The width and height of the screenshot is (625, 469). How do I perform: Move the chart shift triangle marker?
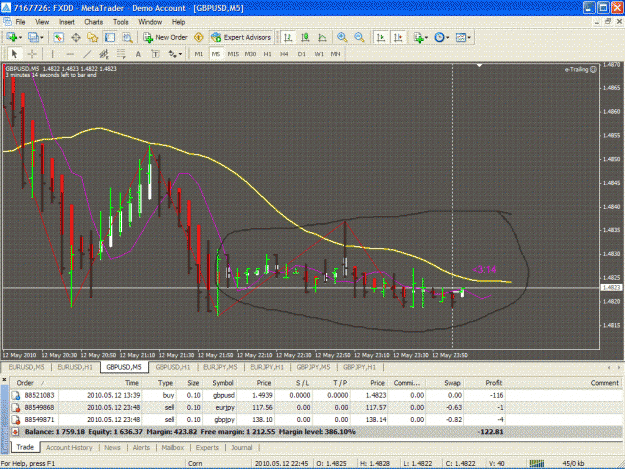[480, 65]
